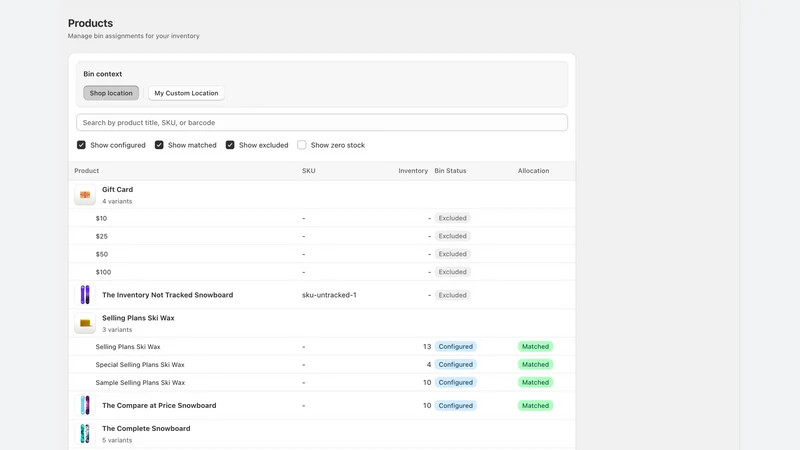The width and height of the screenshot is (800, 450).
Task: Click the 5 variants label under Complete Snowboard
Action: click(x=117, y=440)
